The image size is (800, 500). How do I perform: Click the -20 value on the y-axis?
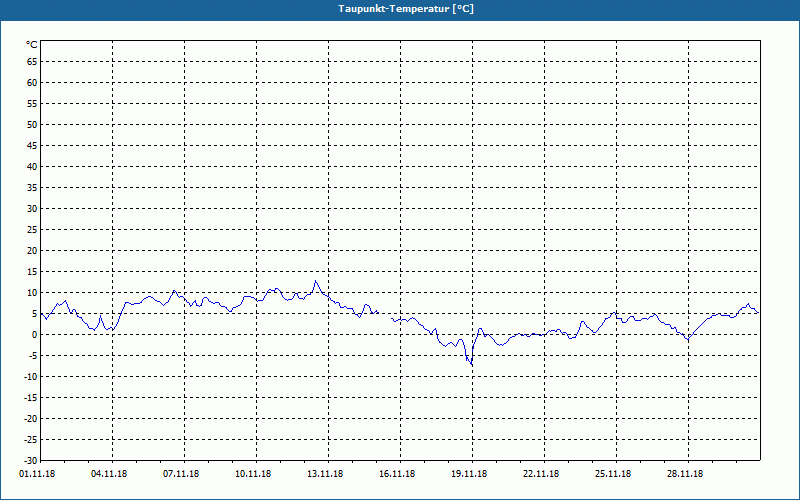click(x=31, y=419)
